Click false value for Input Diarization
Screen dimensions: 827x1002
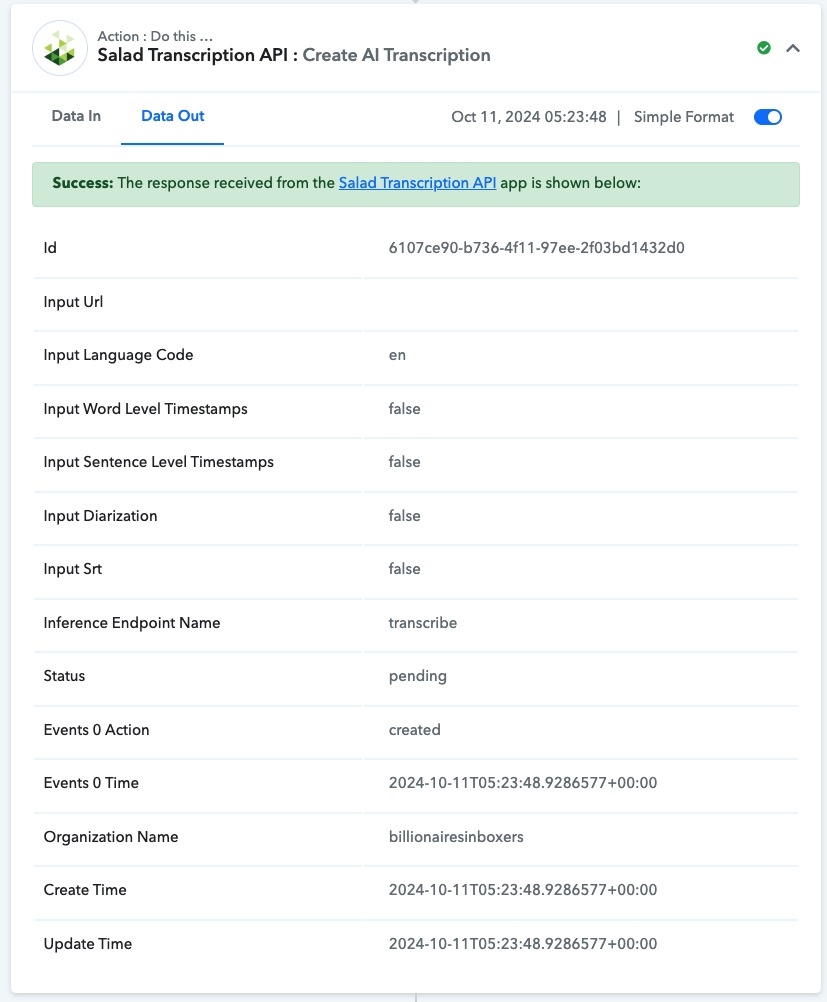click(x=405, y=516)
